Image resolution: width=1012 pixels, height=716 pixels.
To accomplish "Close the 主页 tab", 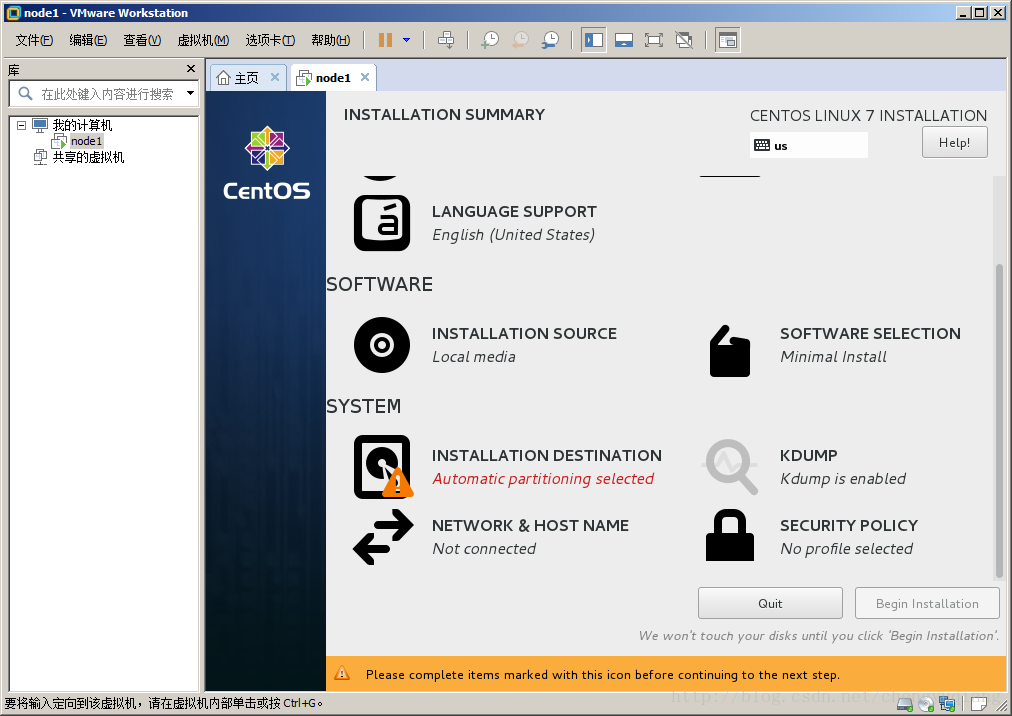I will pos(275,77).
